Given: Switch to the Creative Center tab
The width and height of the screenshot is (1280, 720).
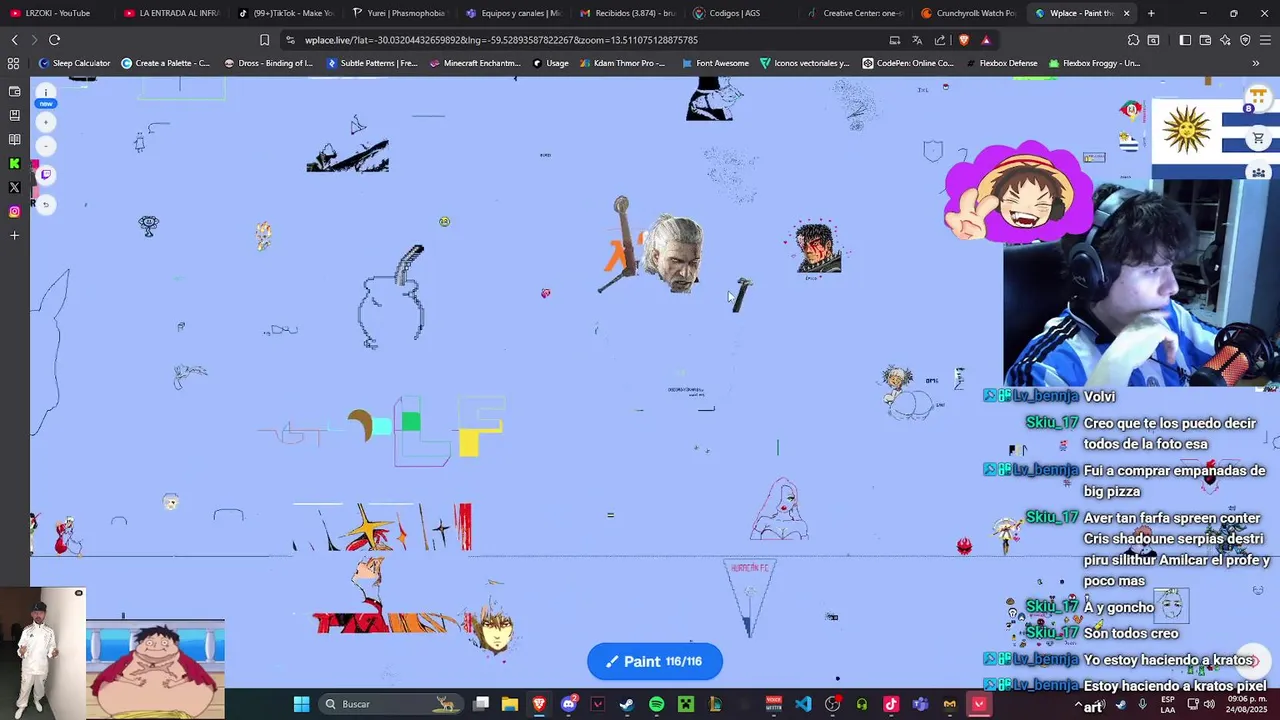Looking at the screenshot, I should (x=856, y=13).
